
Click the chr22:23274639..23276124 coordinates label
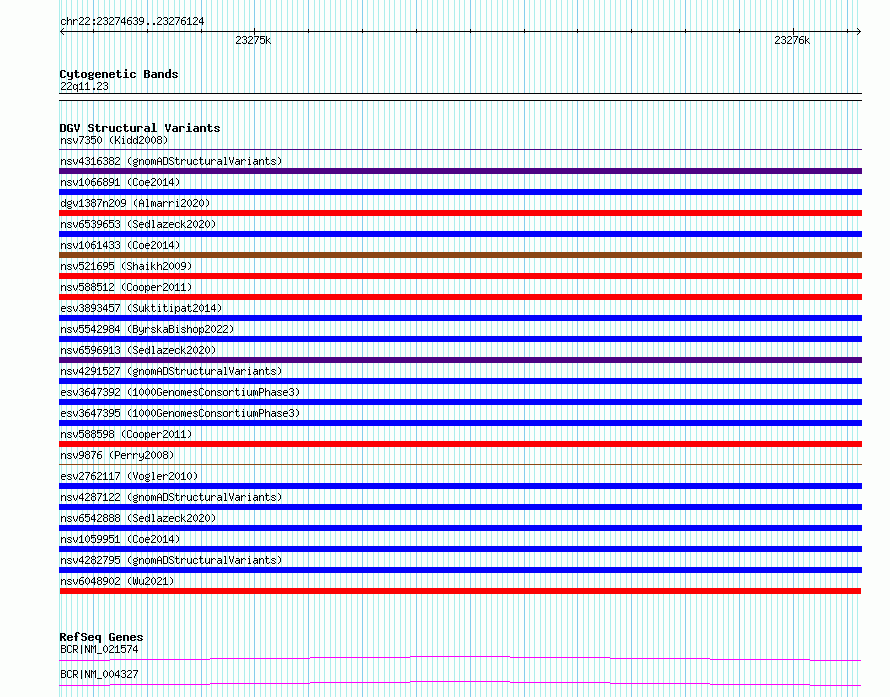pyautogui.click(x=132, y=21)
